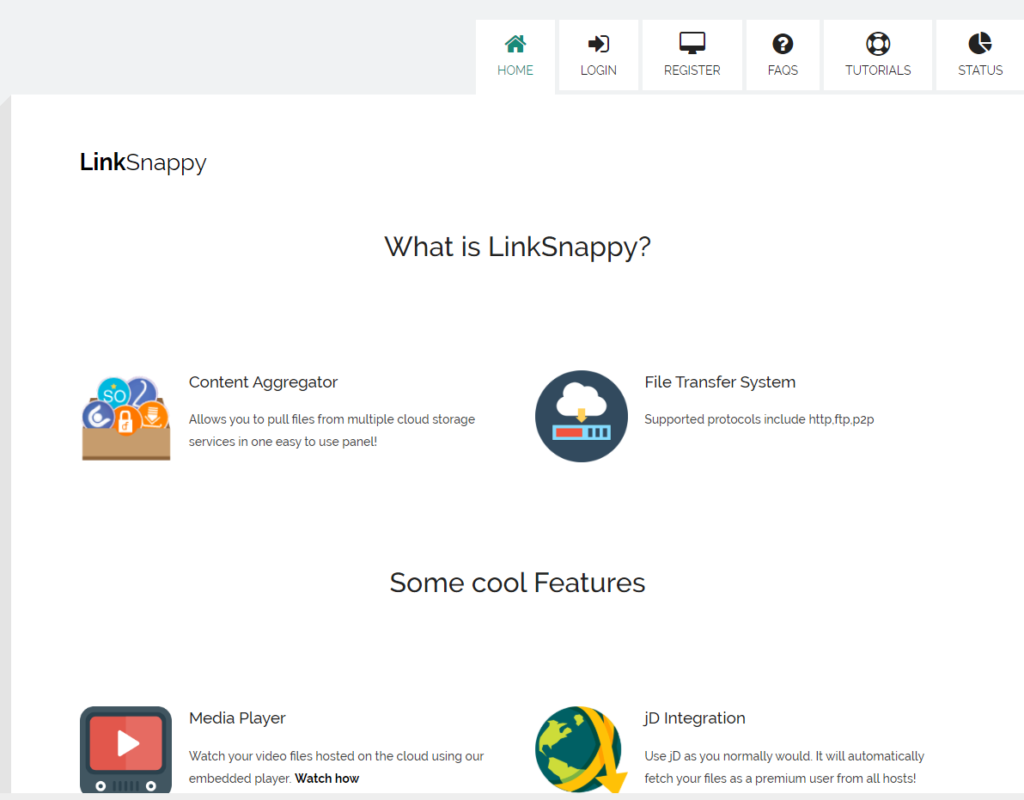This screenshot has height=800, width=1024.
Task: Click the "What is LinkSnappy?" title
Action: point(517,247)
